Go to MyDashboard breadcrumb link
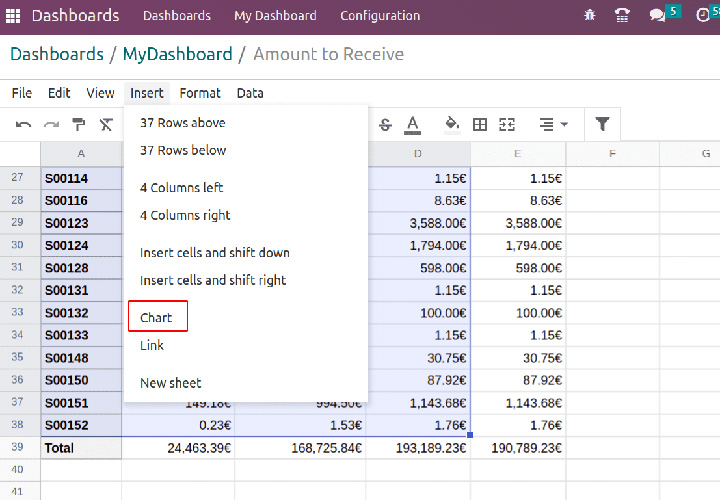Viewport: 720px width, 500px height. [x=177, y=54]
